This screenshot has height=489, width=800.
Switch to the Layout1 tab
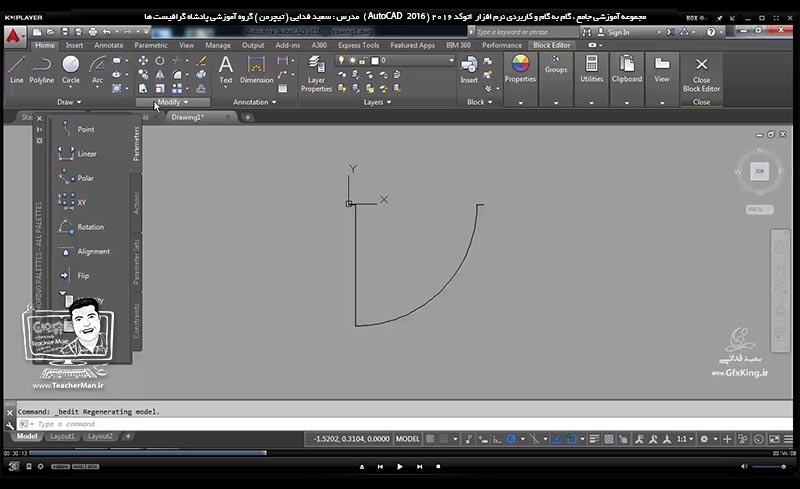[62, 436]
